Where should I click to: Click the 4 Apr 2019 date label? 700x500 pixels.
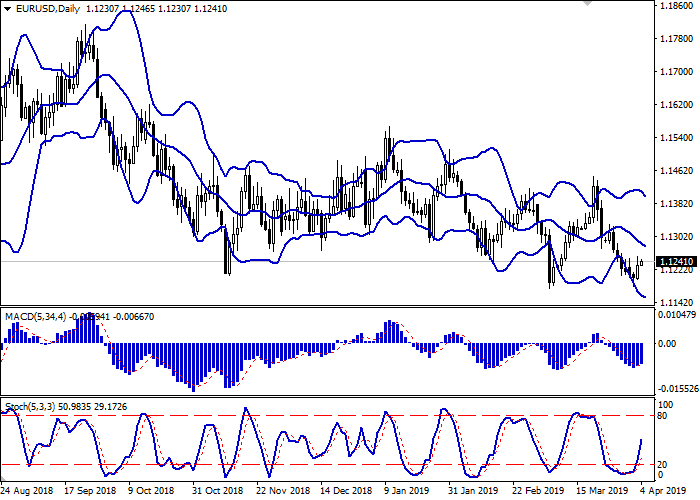pos(662,491)
